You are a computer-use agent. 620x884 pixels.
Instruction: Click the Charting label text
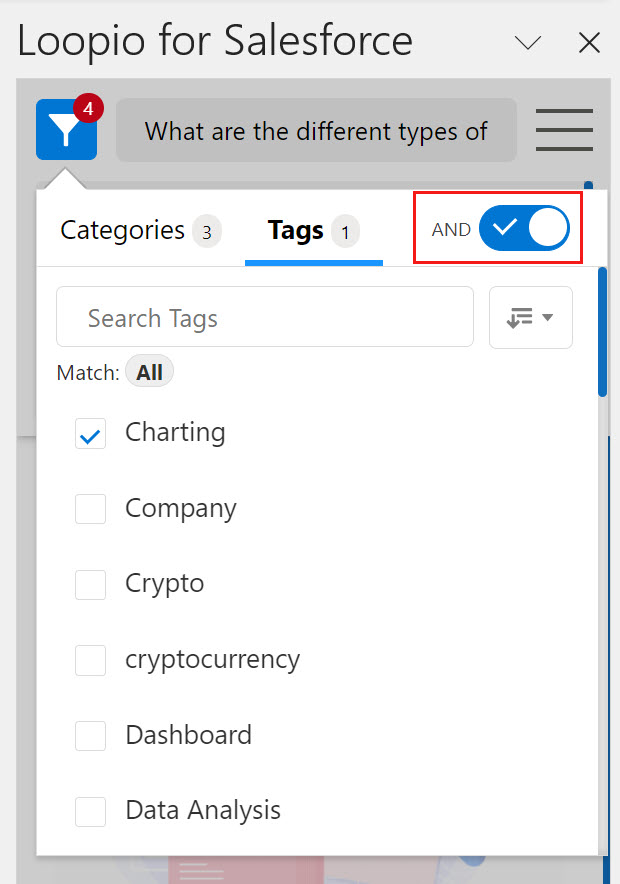click(x=175, y=433)
